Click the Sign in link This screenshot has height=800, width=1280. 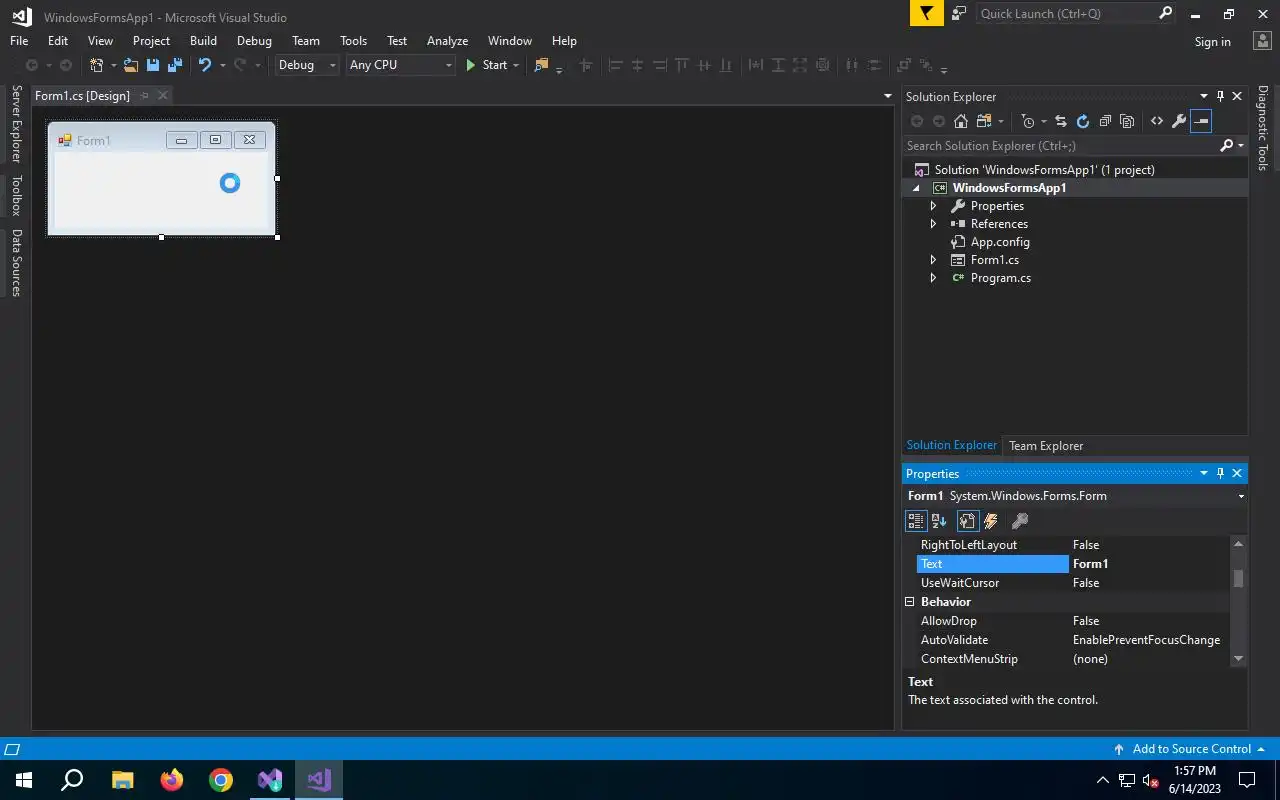[x=1212, y=42]
